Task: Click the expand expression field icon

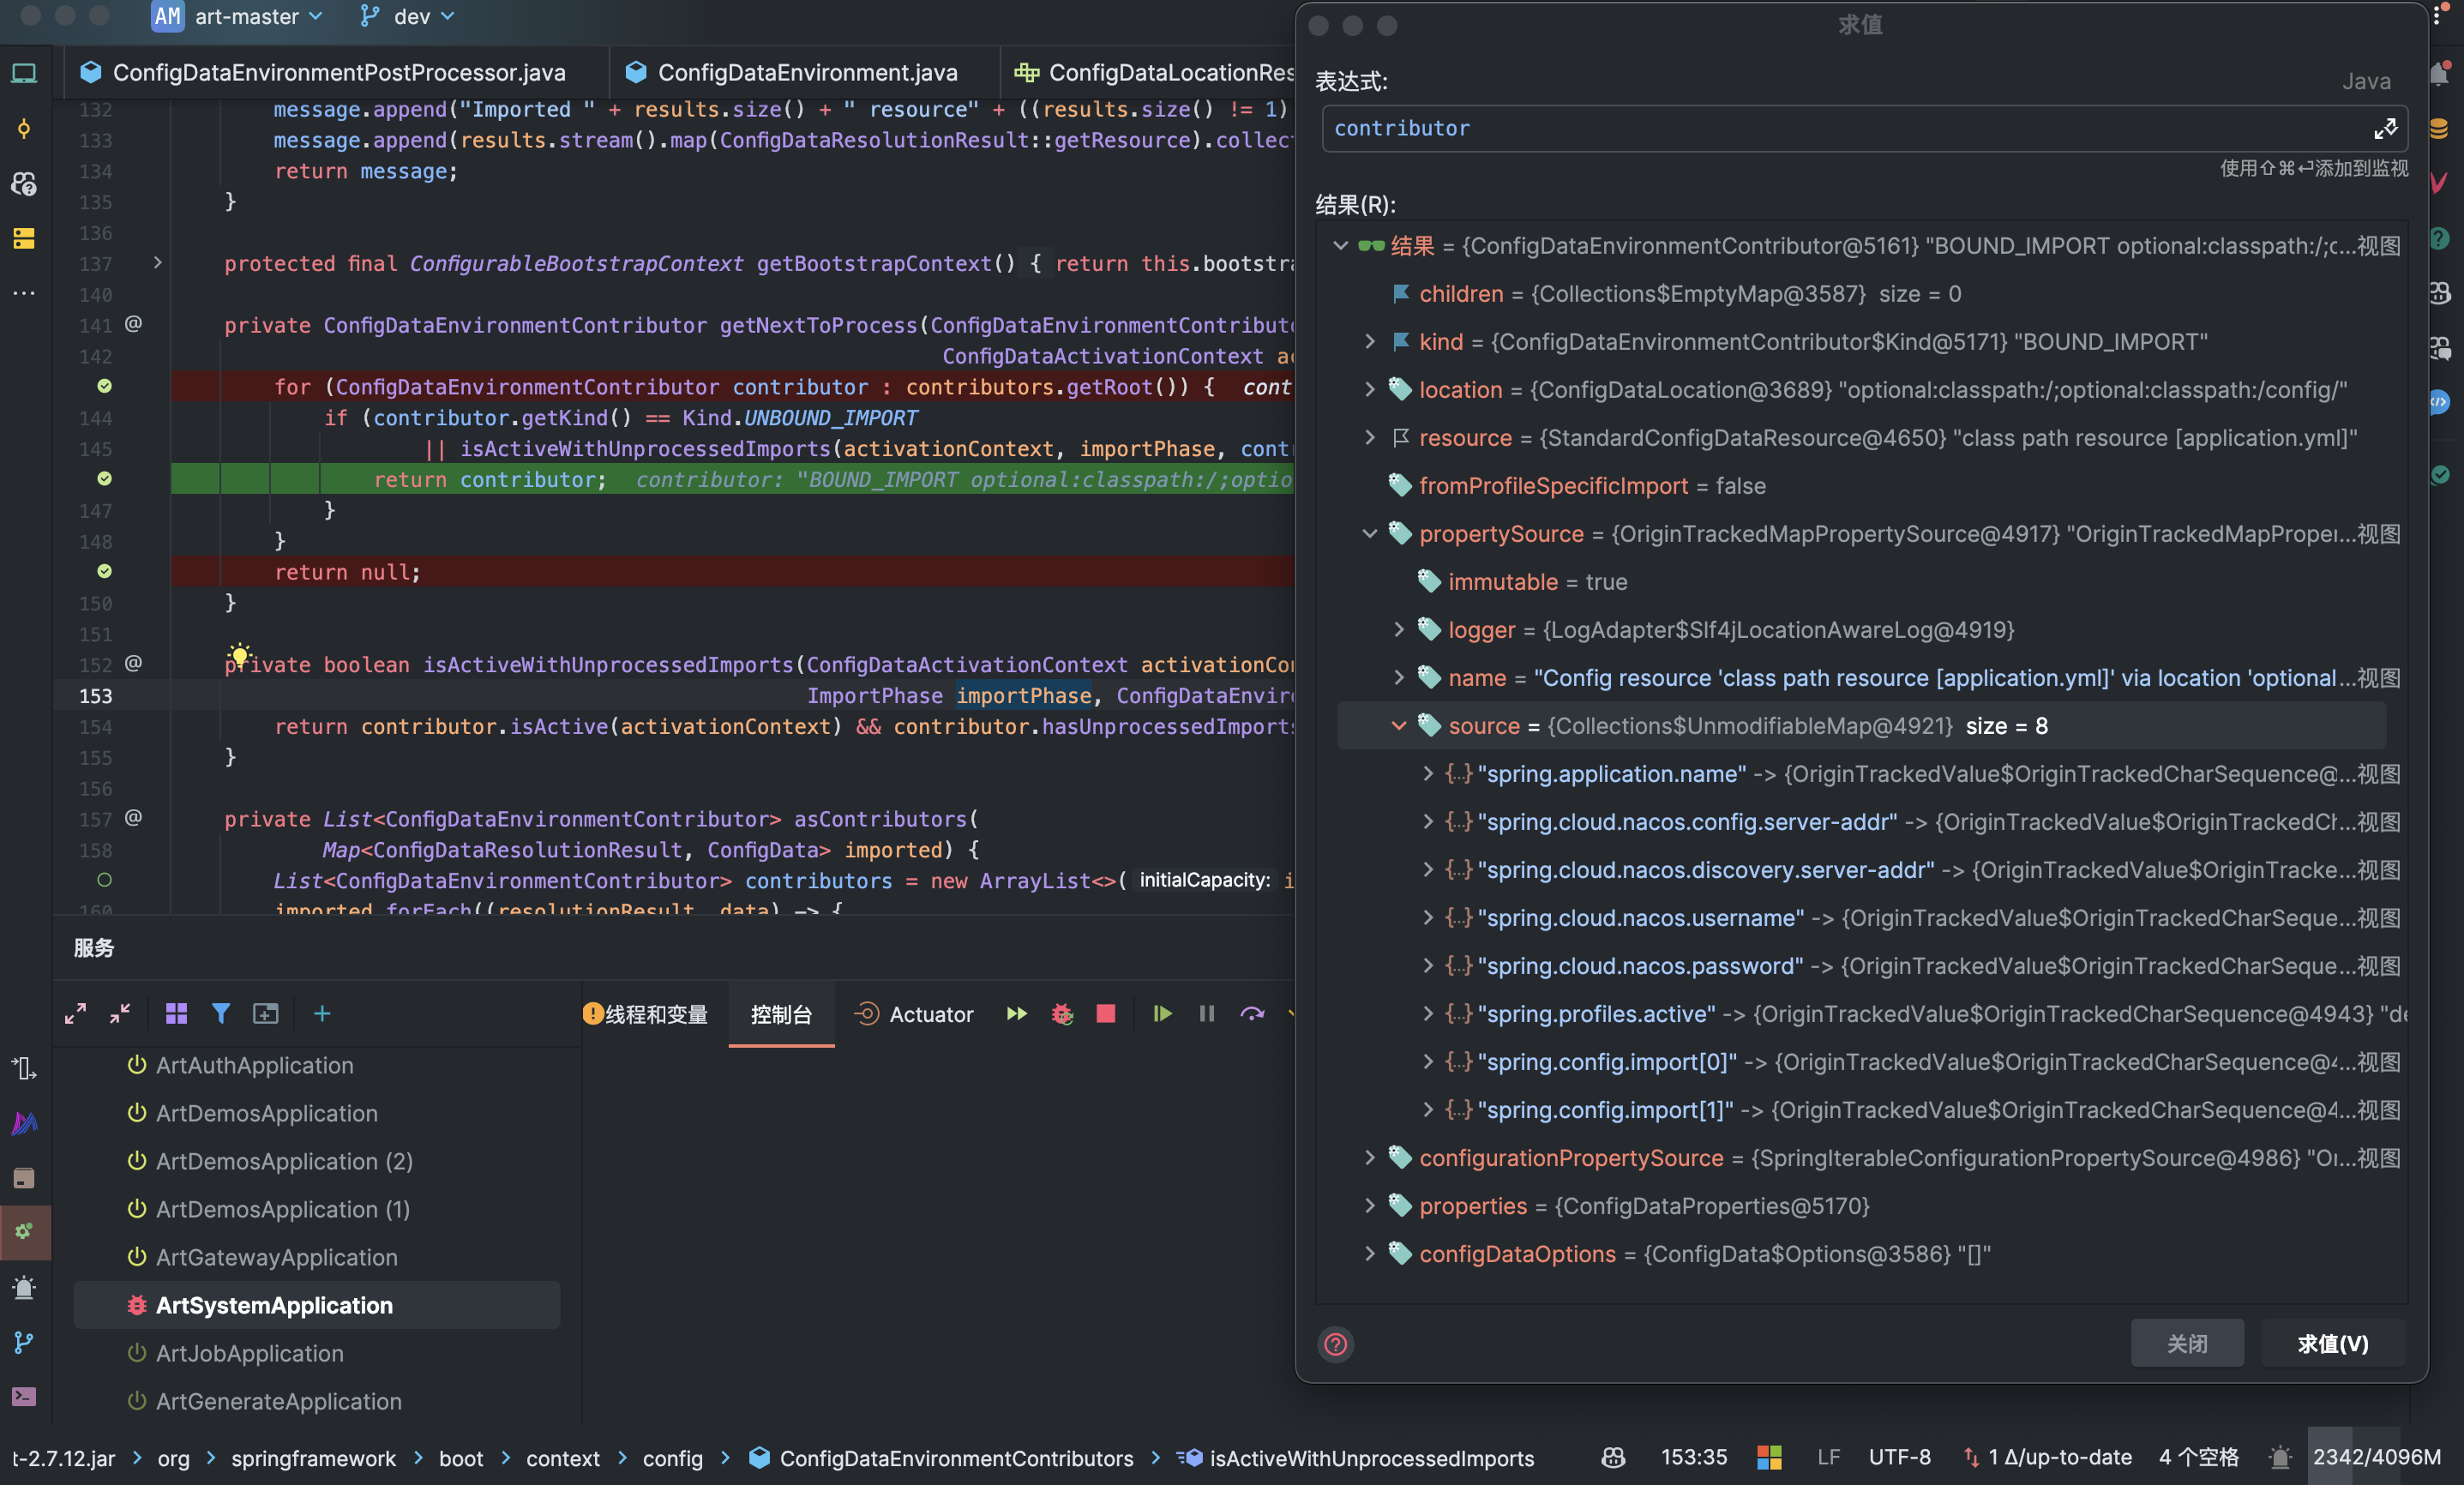Action: coord(2385,129)
